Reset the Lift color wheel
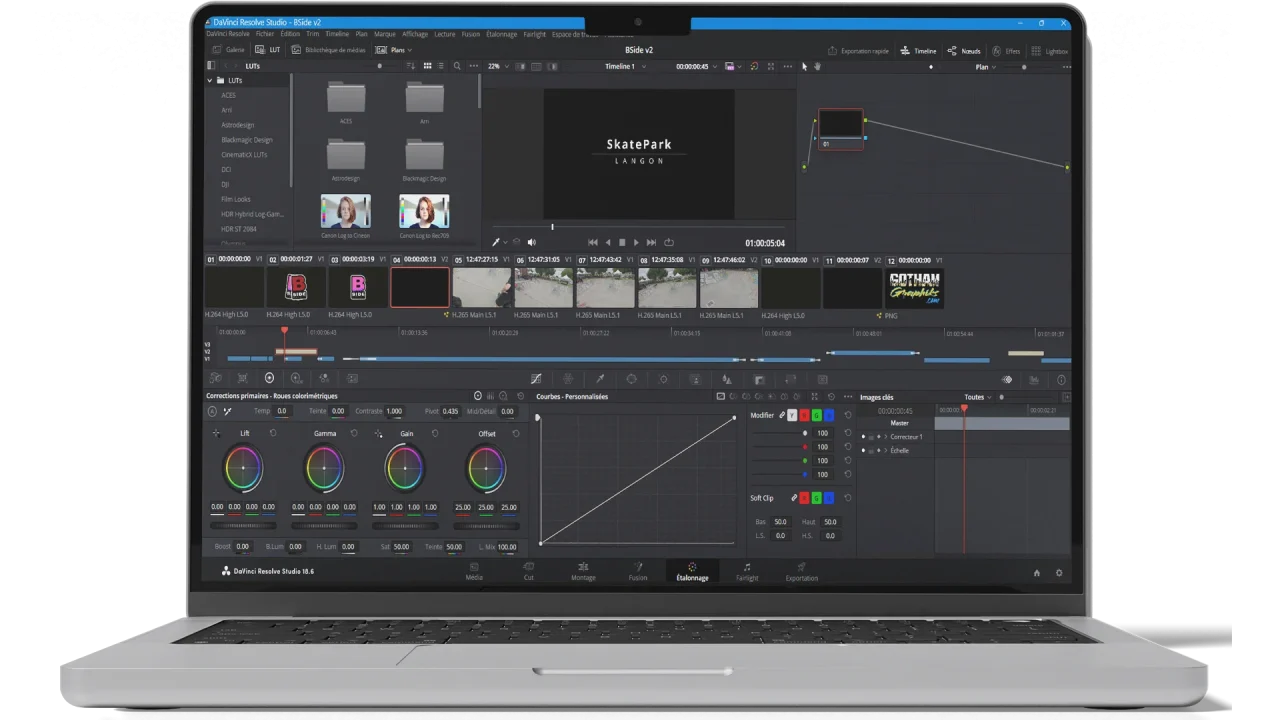 tap(273, 433)
